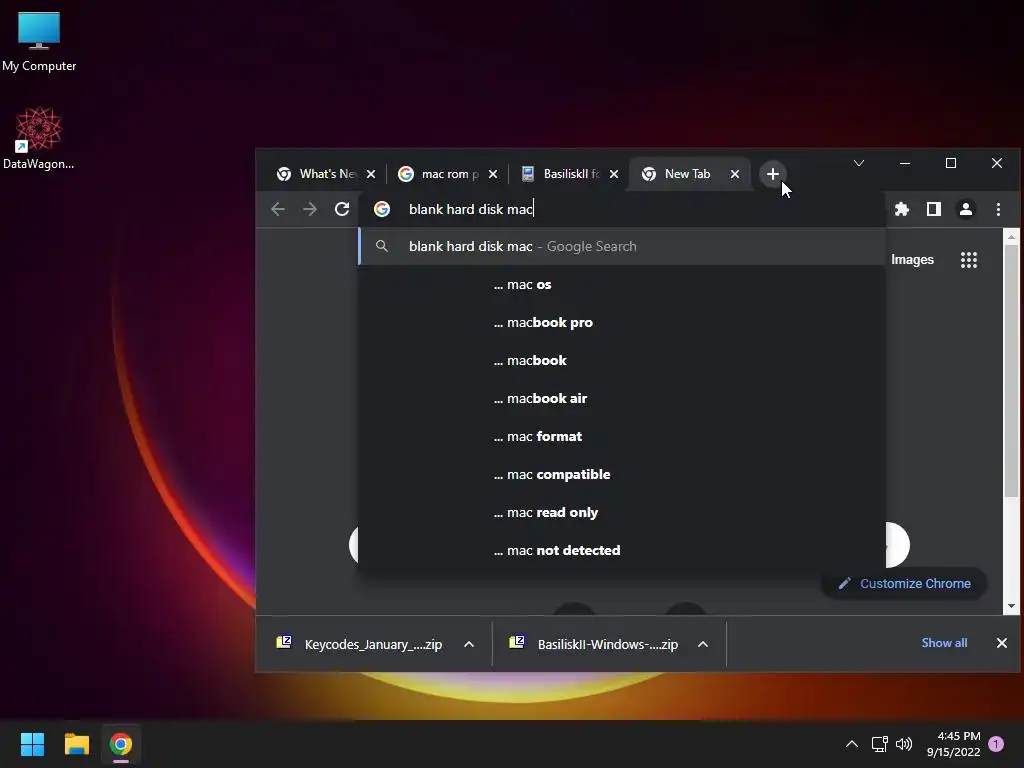Screen dimensions: 1024x768
Task: Select the 'mac not detected' suggestion
Action: 622,551
